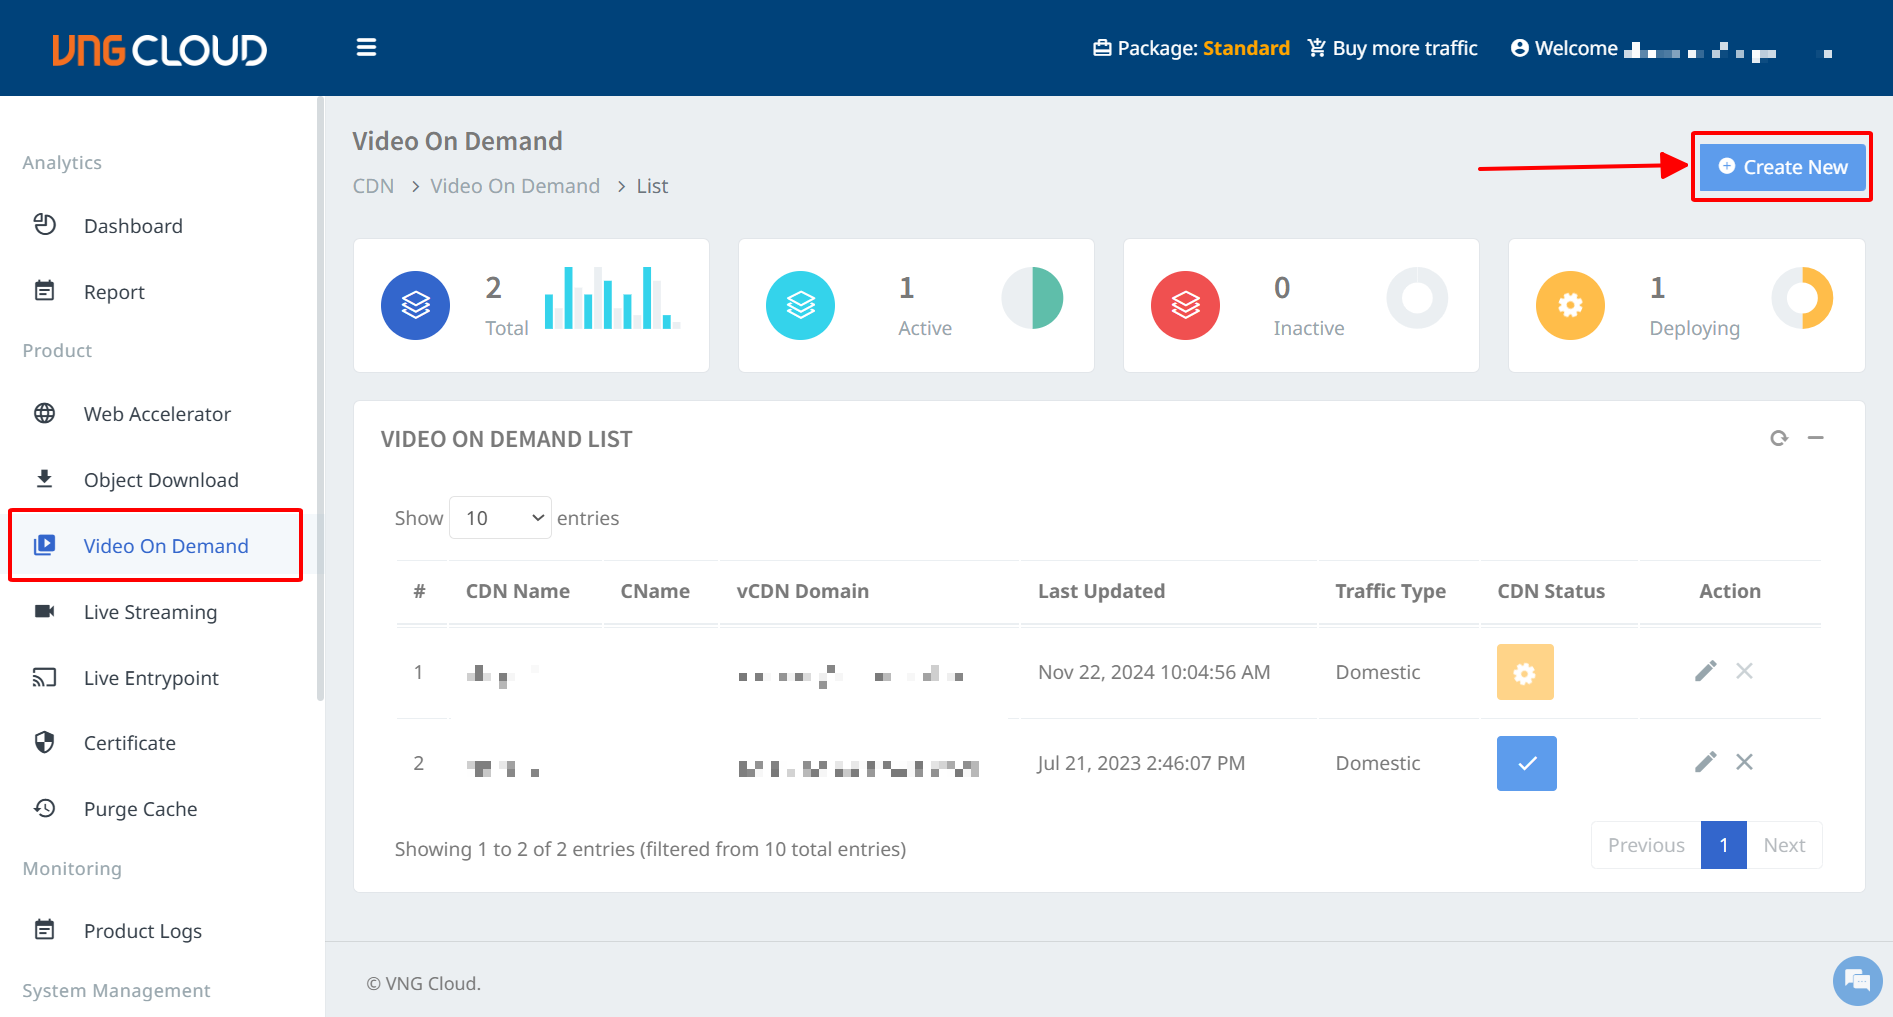
Task: Open Dashboard from the sidebar
Action: [x=133, y=226]
